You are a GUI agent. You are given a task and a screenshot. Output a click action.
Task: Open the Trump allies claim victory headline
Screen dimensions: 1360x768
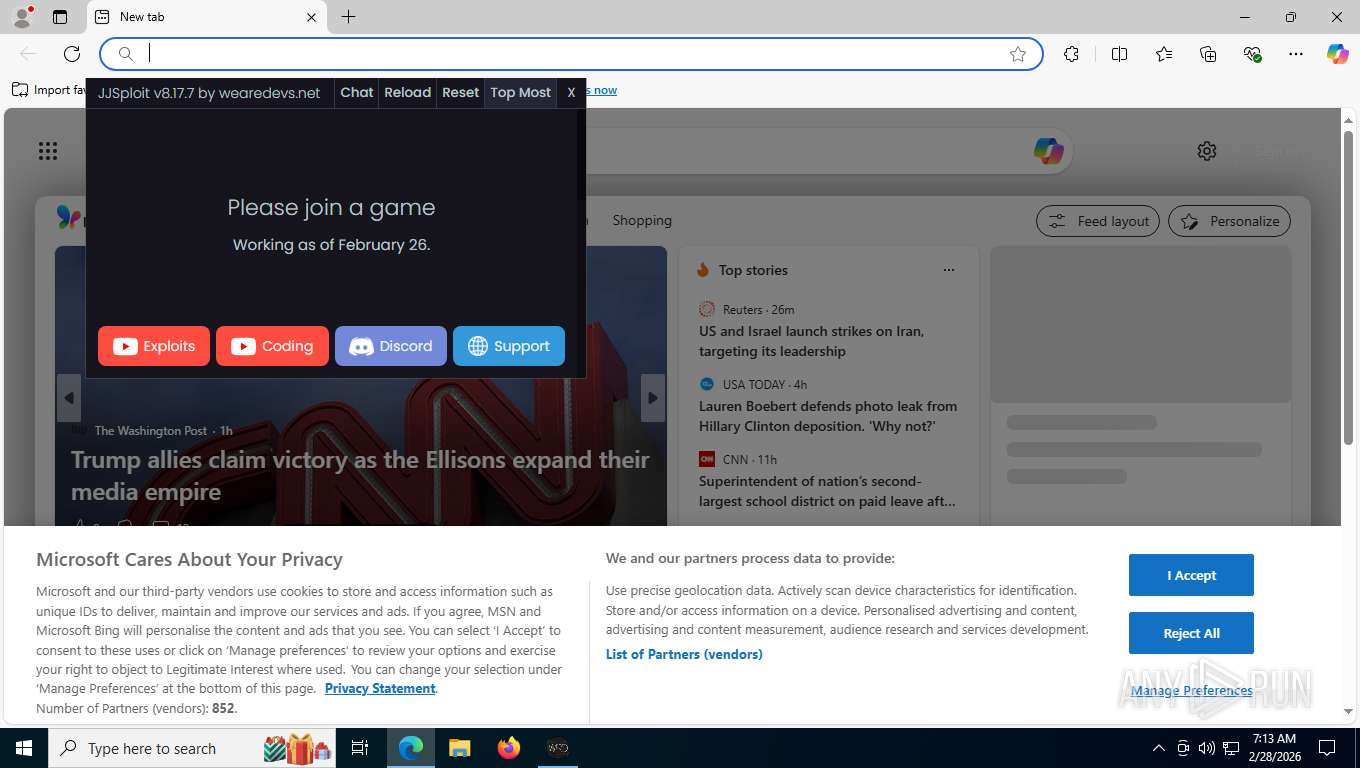[x=360, y=475]
